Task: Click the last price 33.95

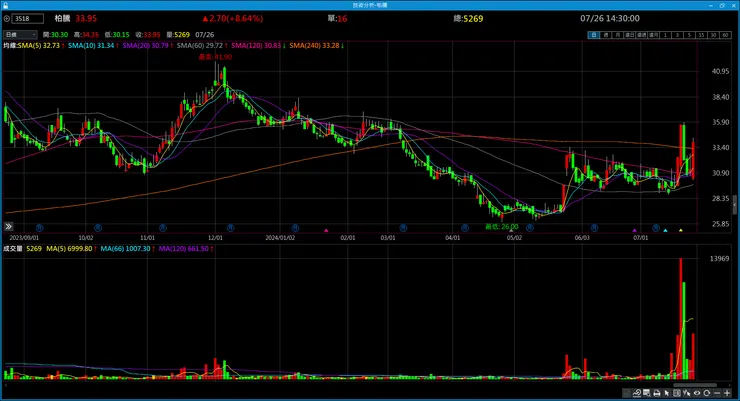Action: pos(86,18)
